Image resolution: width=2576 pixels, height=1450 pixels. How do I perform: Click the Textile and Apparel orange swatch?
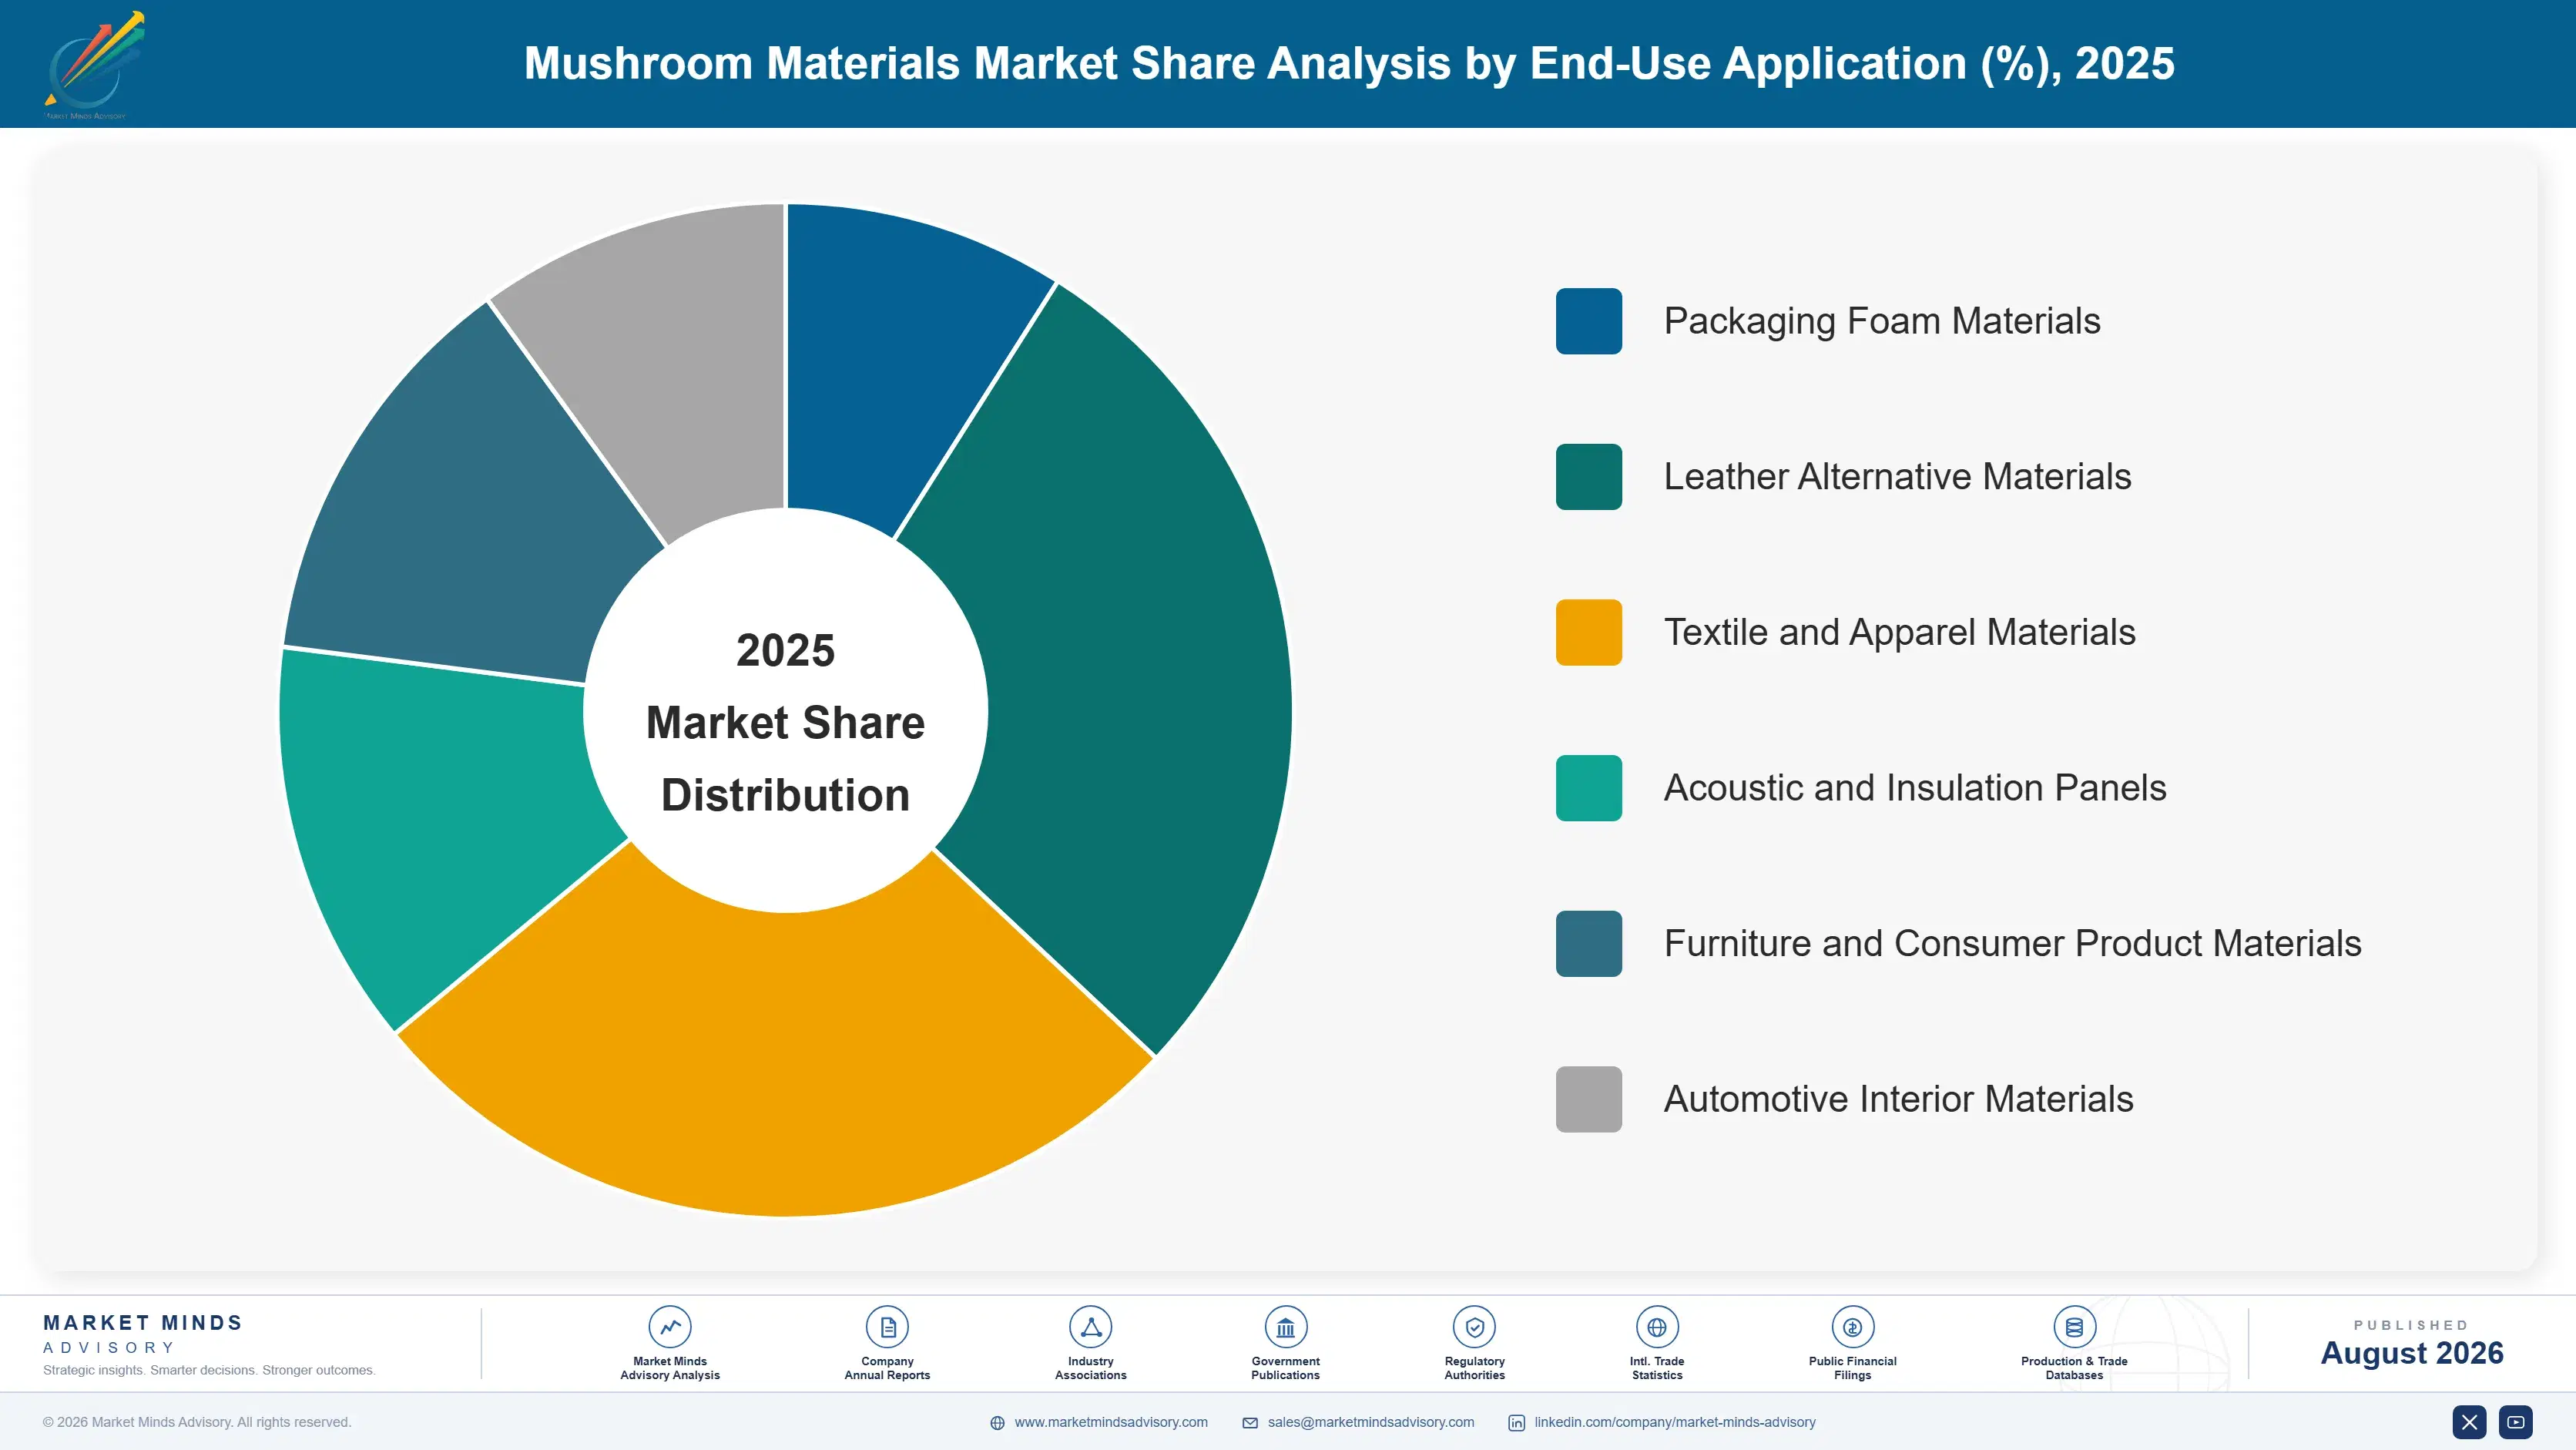(1588, 632)
